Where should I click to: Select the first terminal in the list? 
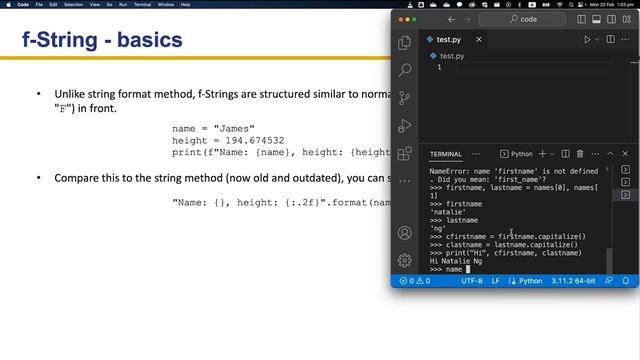coord(625,169)
